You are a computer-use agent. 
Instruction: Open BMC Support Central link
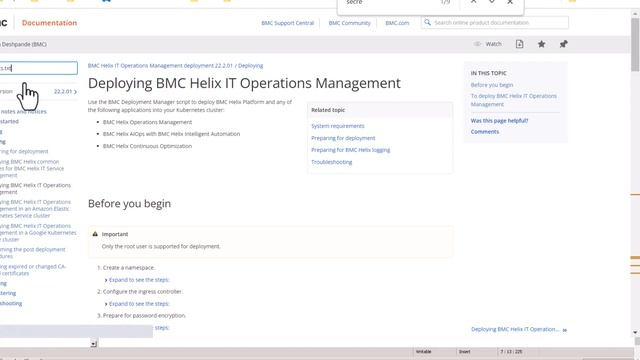[x=288, y=23]
